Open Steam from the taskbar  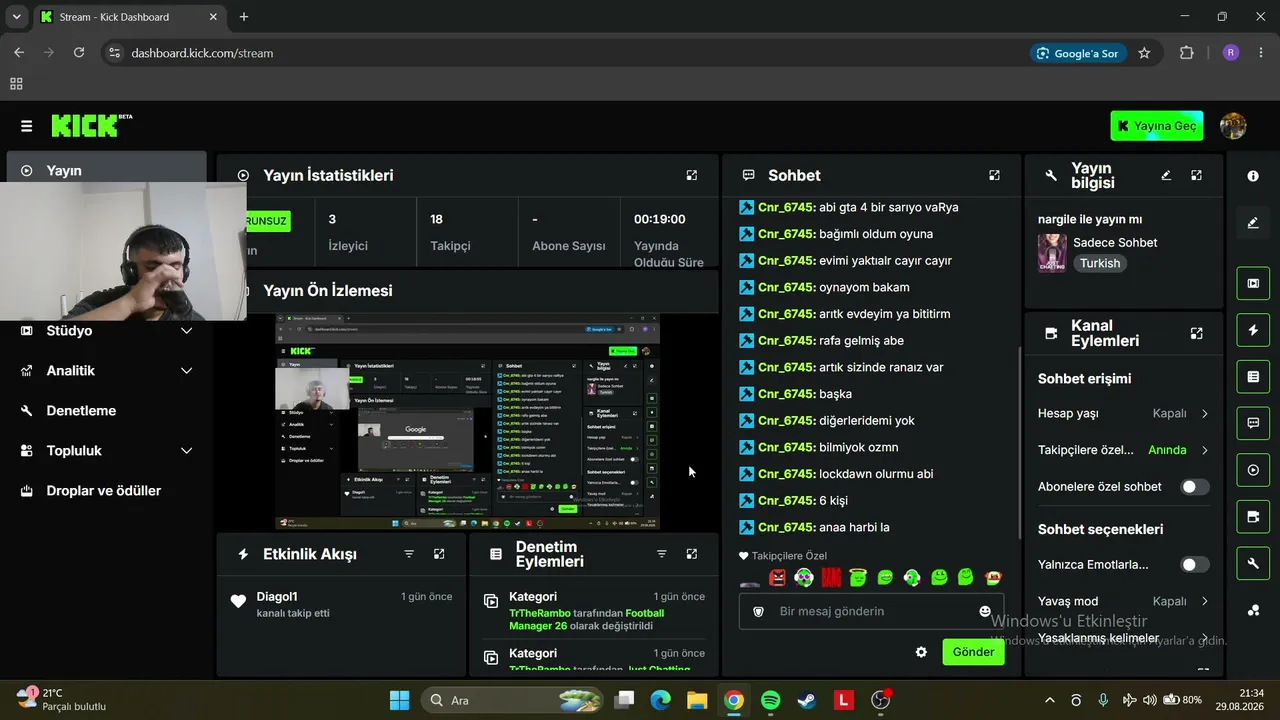point(806,700)
